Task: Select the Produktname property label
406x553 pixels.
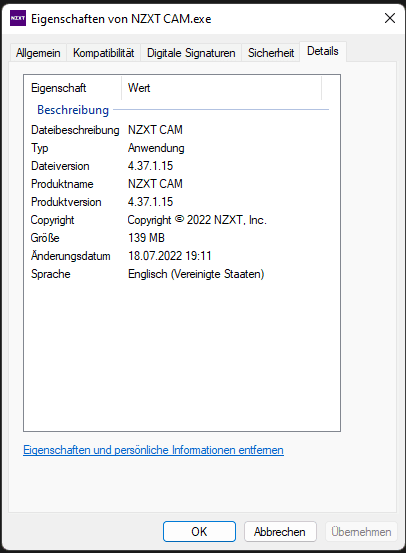Action: tap(62, 184)
